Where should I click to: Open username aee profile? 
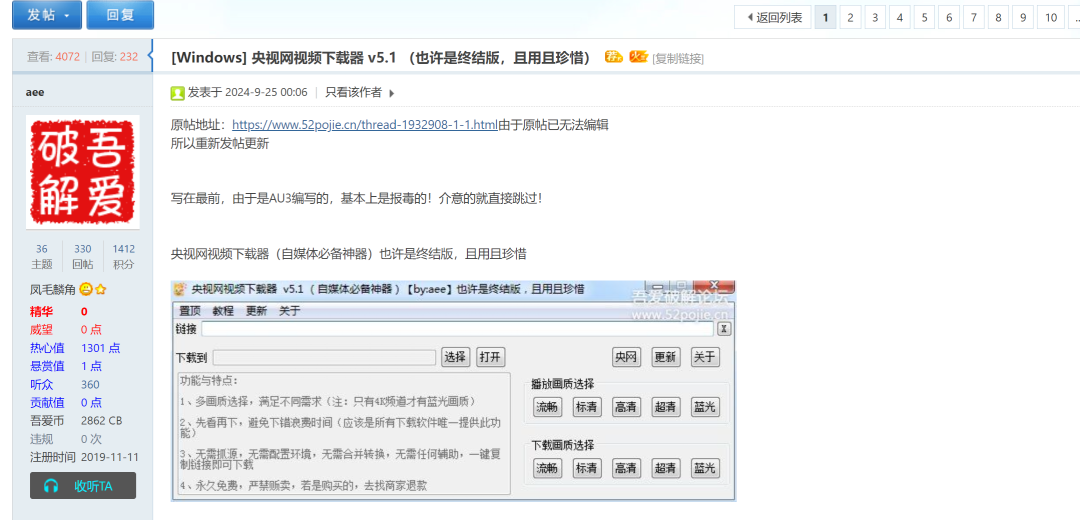coord(35,92)
